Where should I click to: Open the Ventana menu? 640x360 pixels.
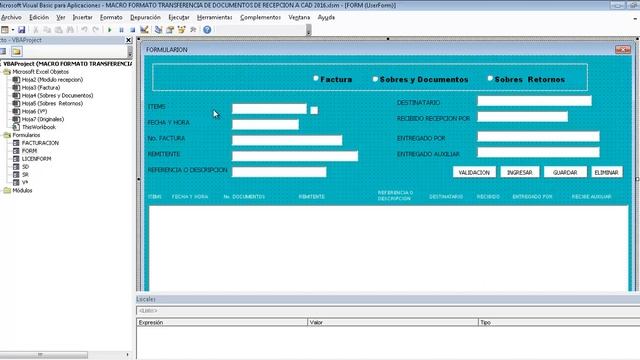(x=299, y=18)
